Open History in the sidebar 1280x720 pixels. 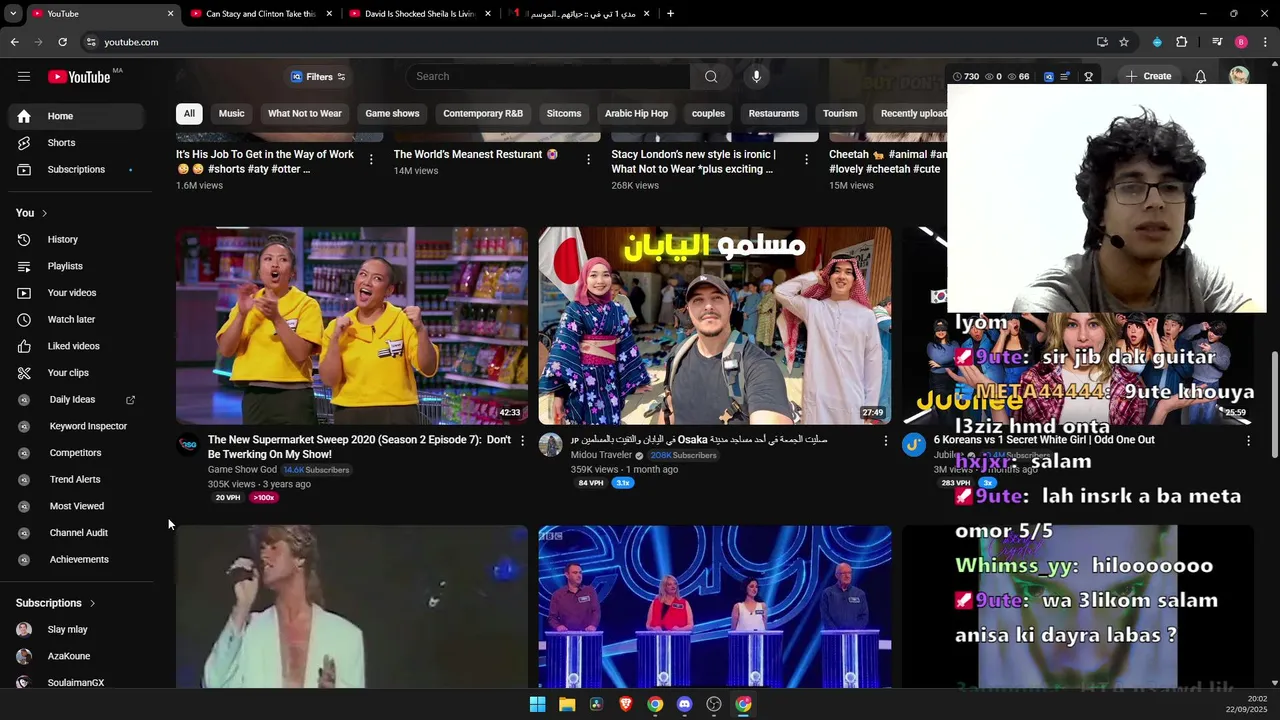62,240
